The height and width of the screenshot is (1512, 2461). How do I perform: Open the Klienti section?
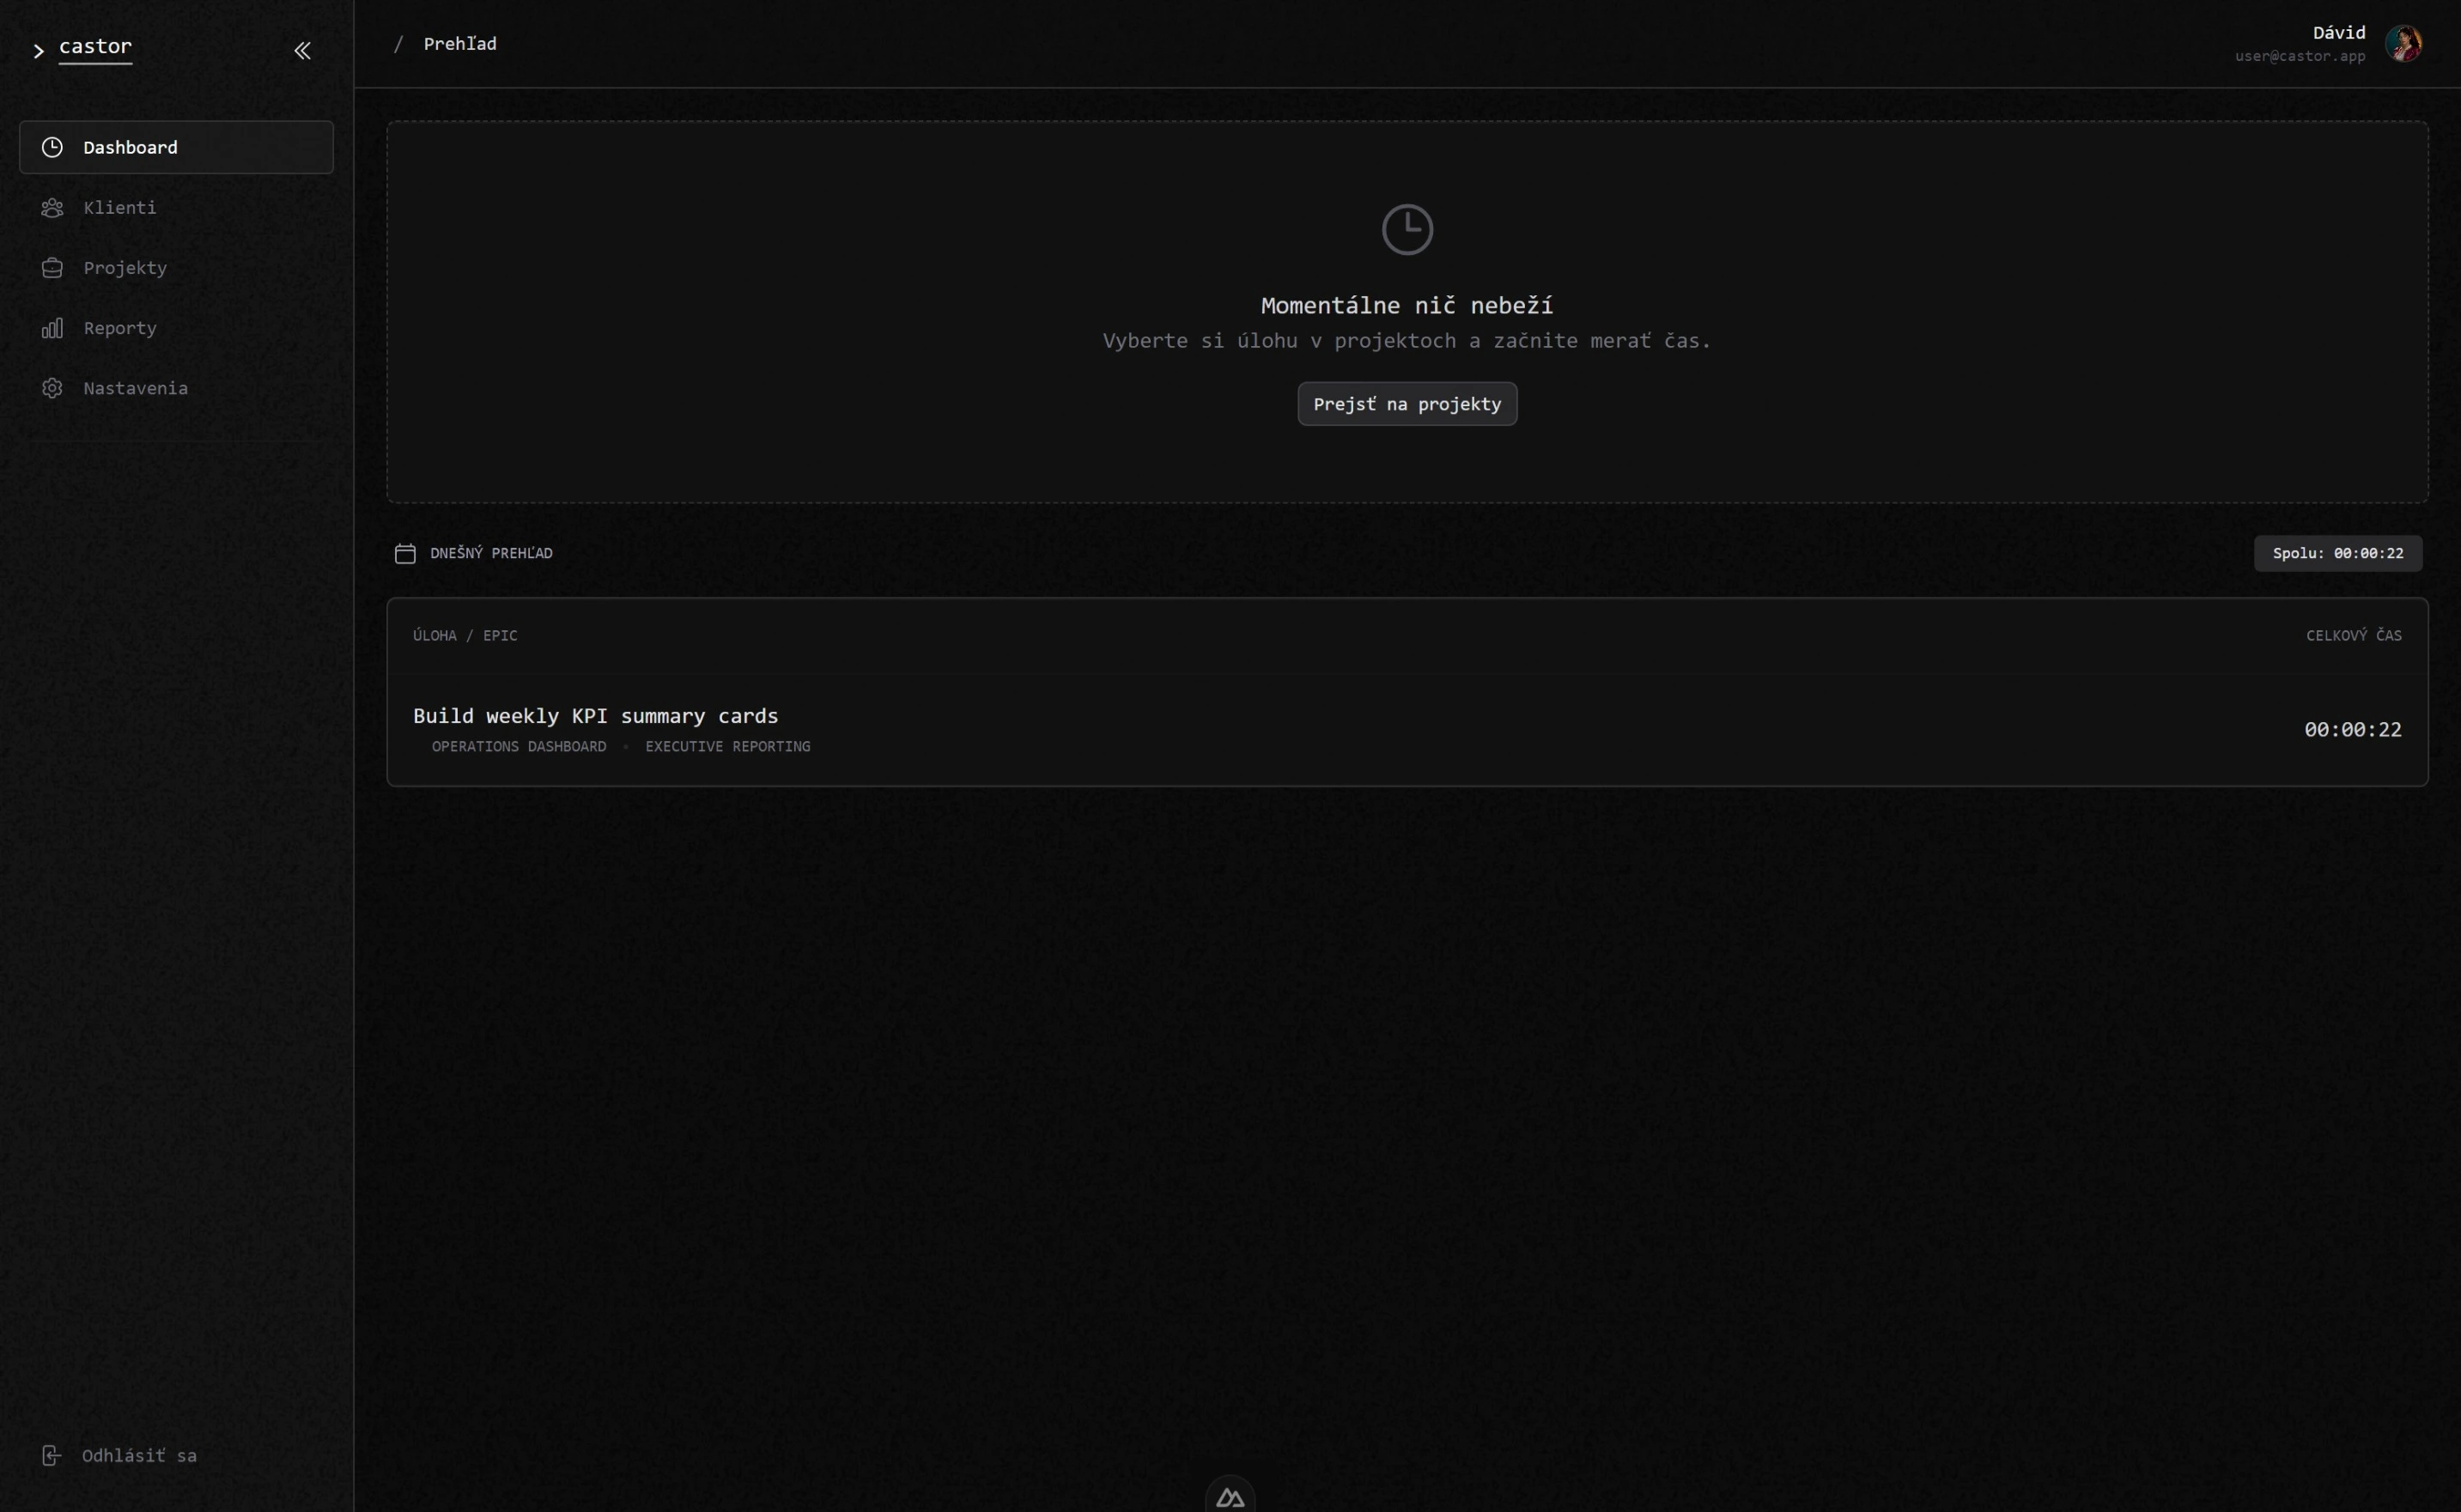point(176,207)
